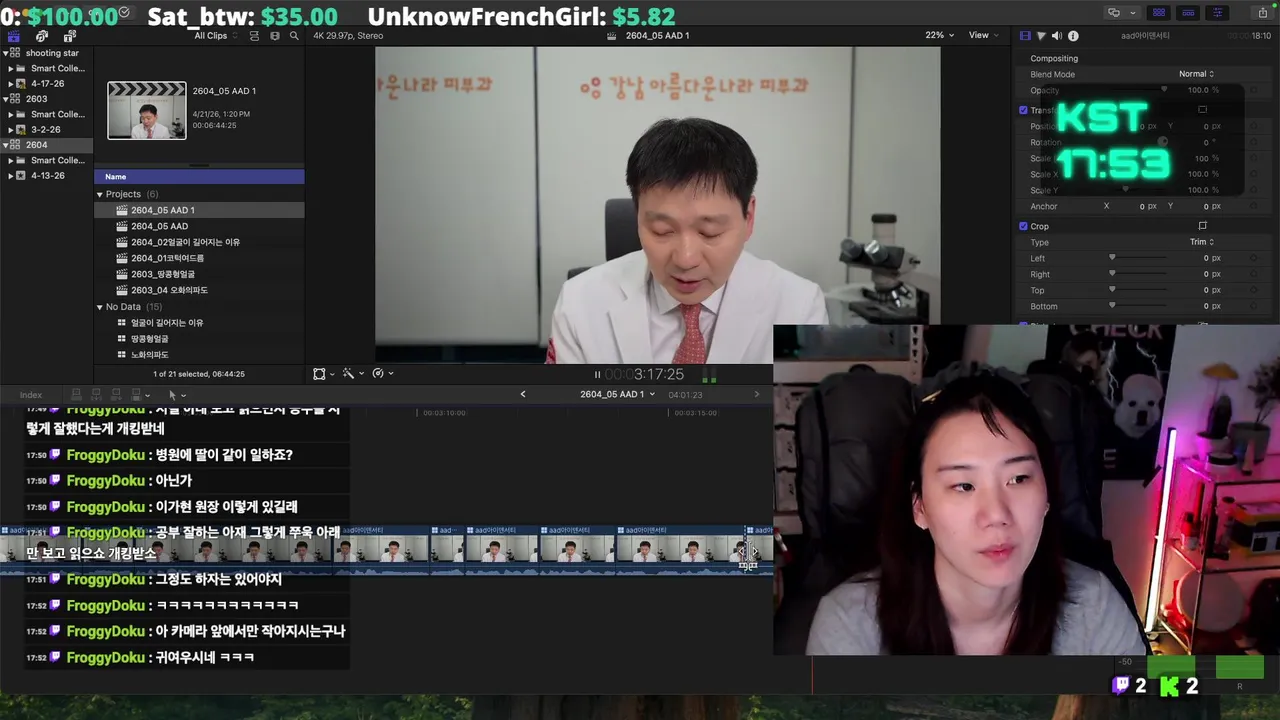Show the Color inspector triangle icon
The image size is (1280, 720).
1041,36
